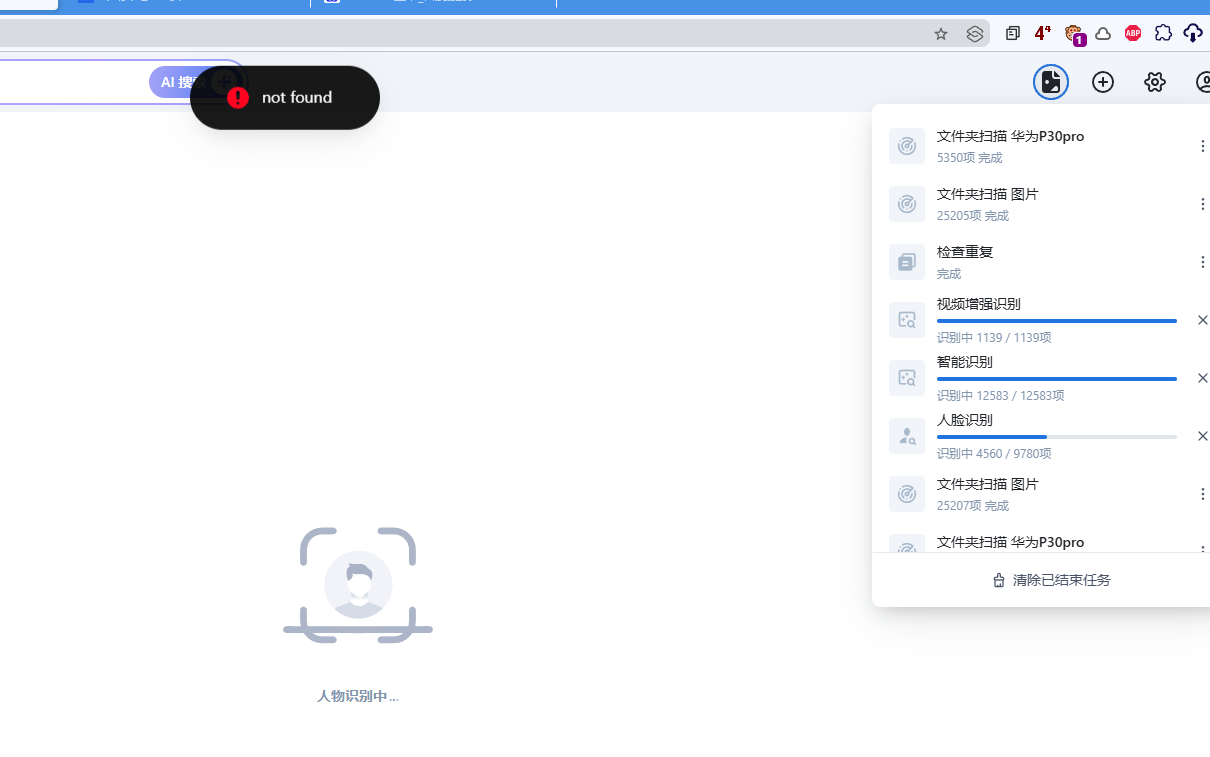Click the grey cloud extension icon
Screen dimensions: 1210x757
pos(1103,33)
